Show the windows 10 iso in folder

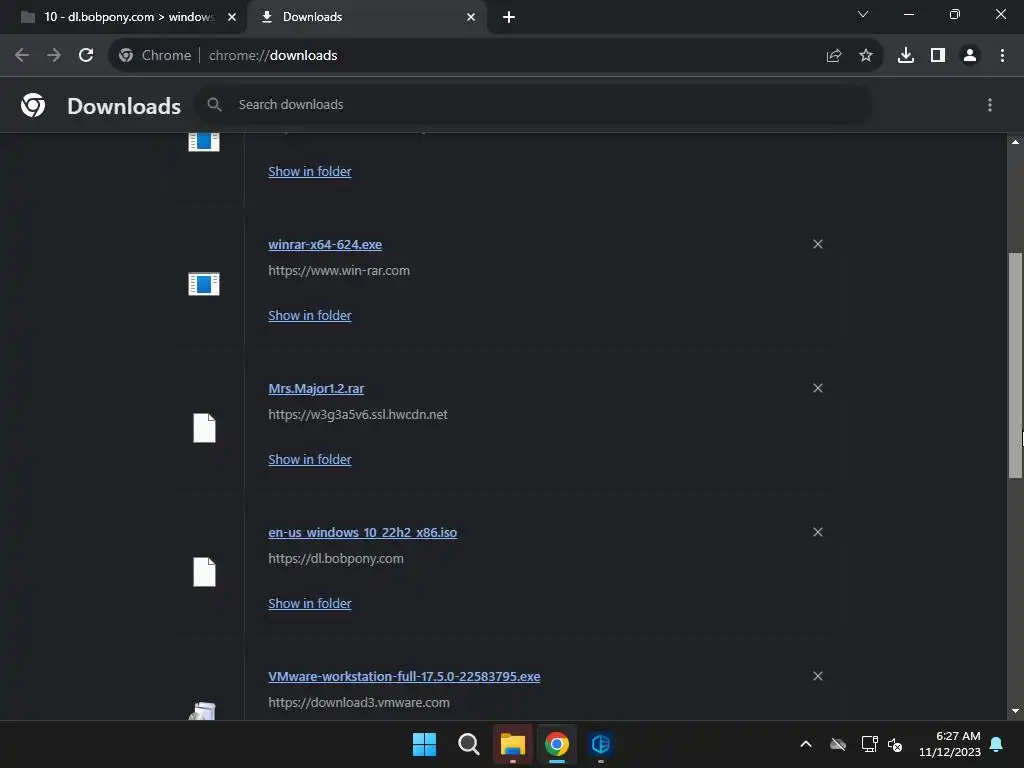(x=310, y=603)
